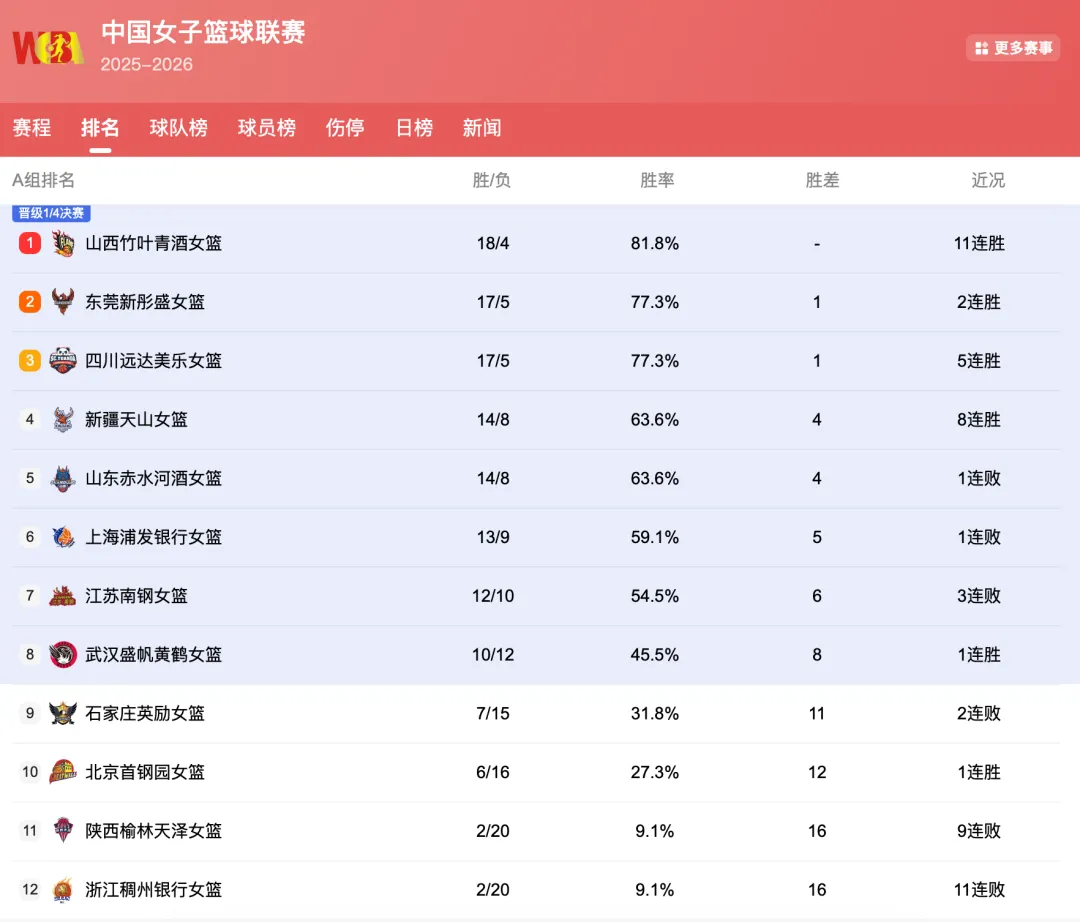
Task: Click the 中国女子篮球联赛 title
Action: point(203,32)
